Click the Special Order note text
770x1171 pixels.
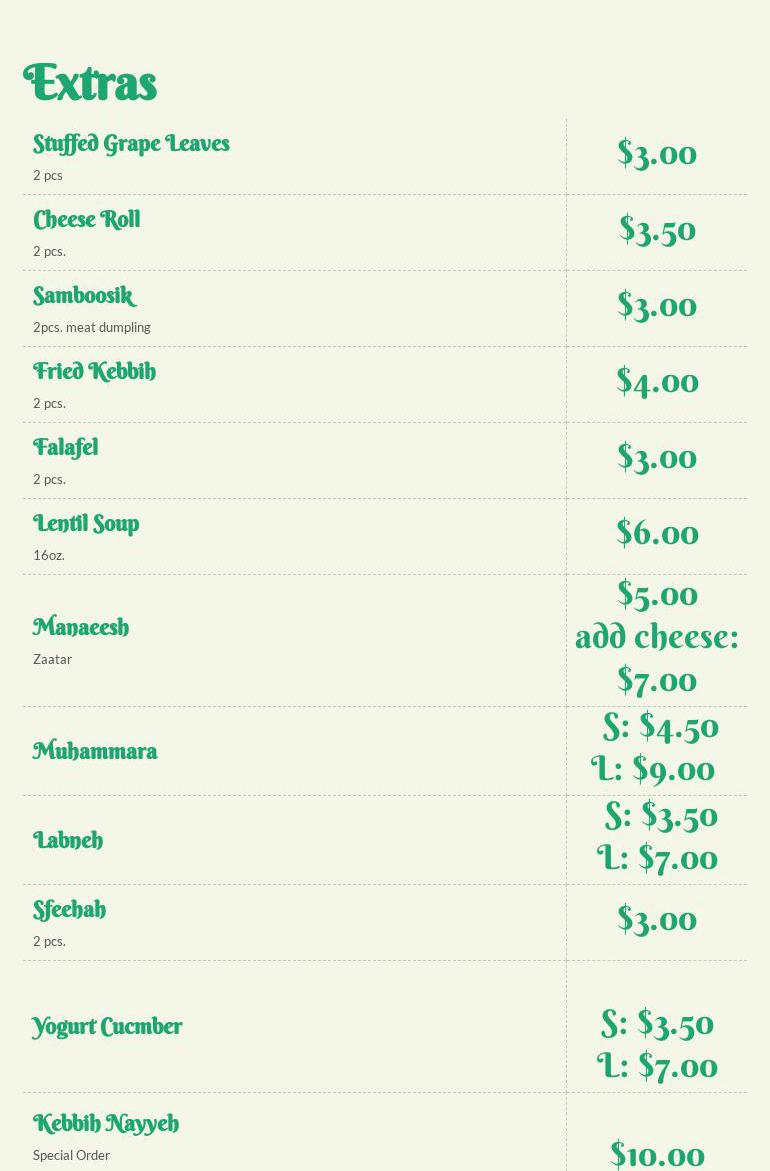pyautogui.click(x=71, y=1155)
